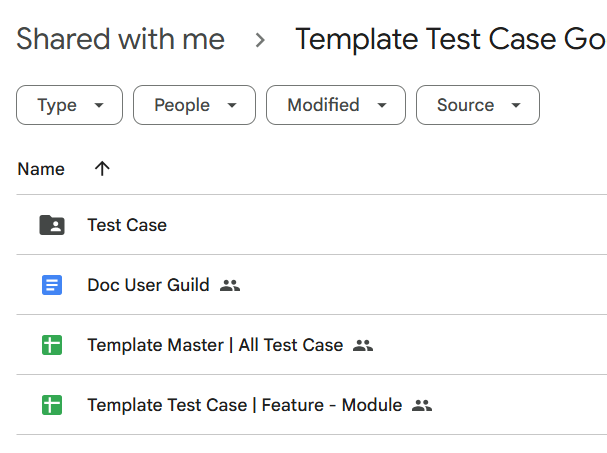Select the Doc User Guild file name
607x453 pixels.
(x=148, y=285)
